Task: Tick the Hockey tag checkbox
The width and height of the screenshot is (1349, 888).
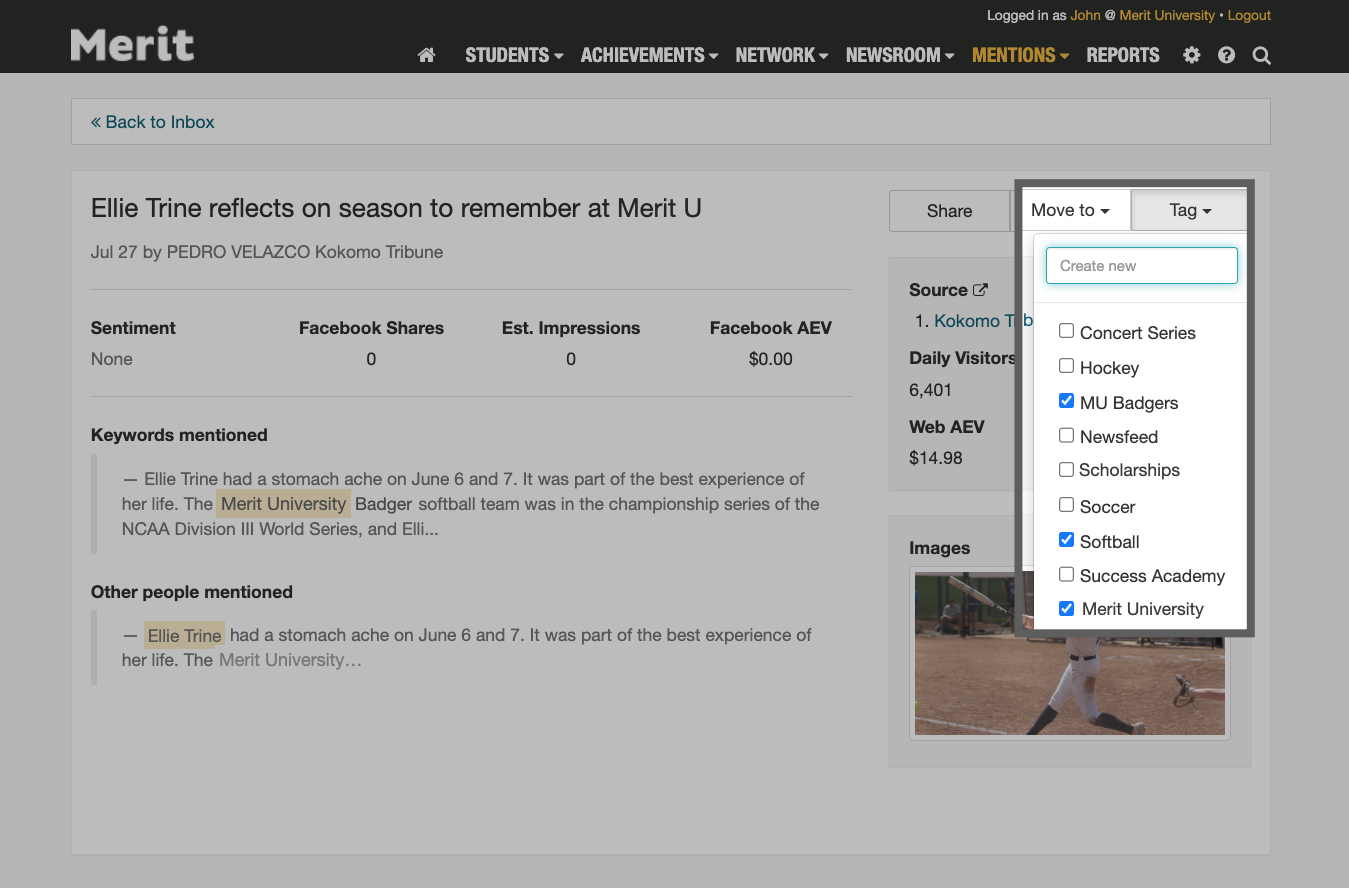Action: click(1067, 366)
